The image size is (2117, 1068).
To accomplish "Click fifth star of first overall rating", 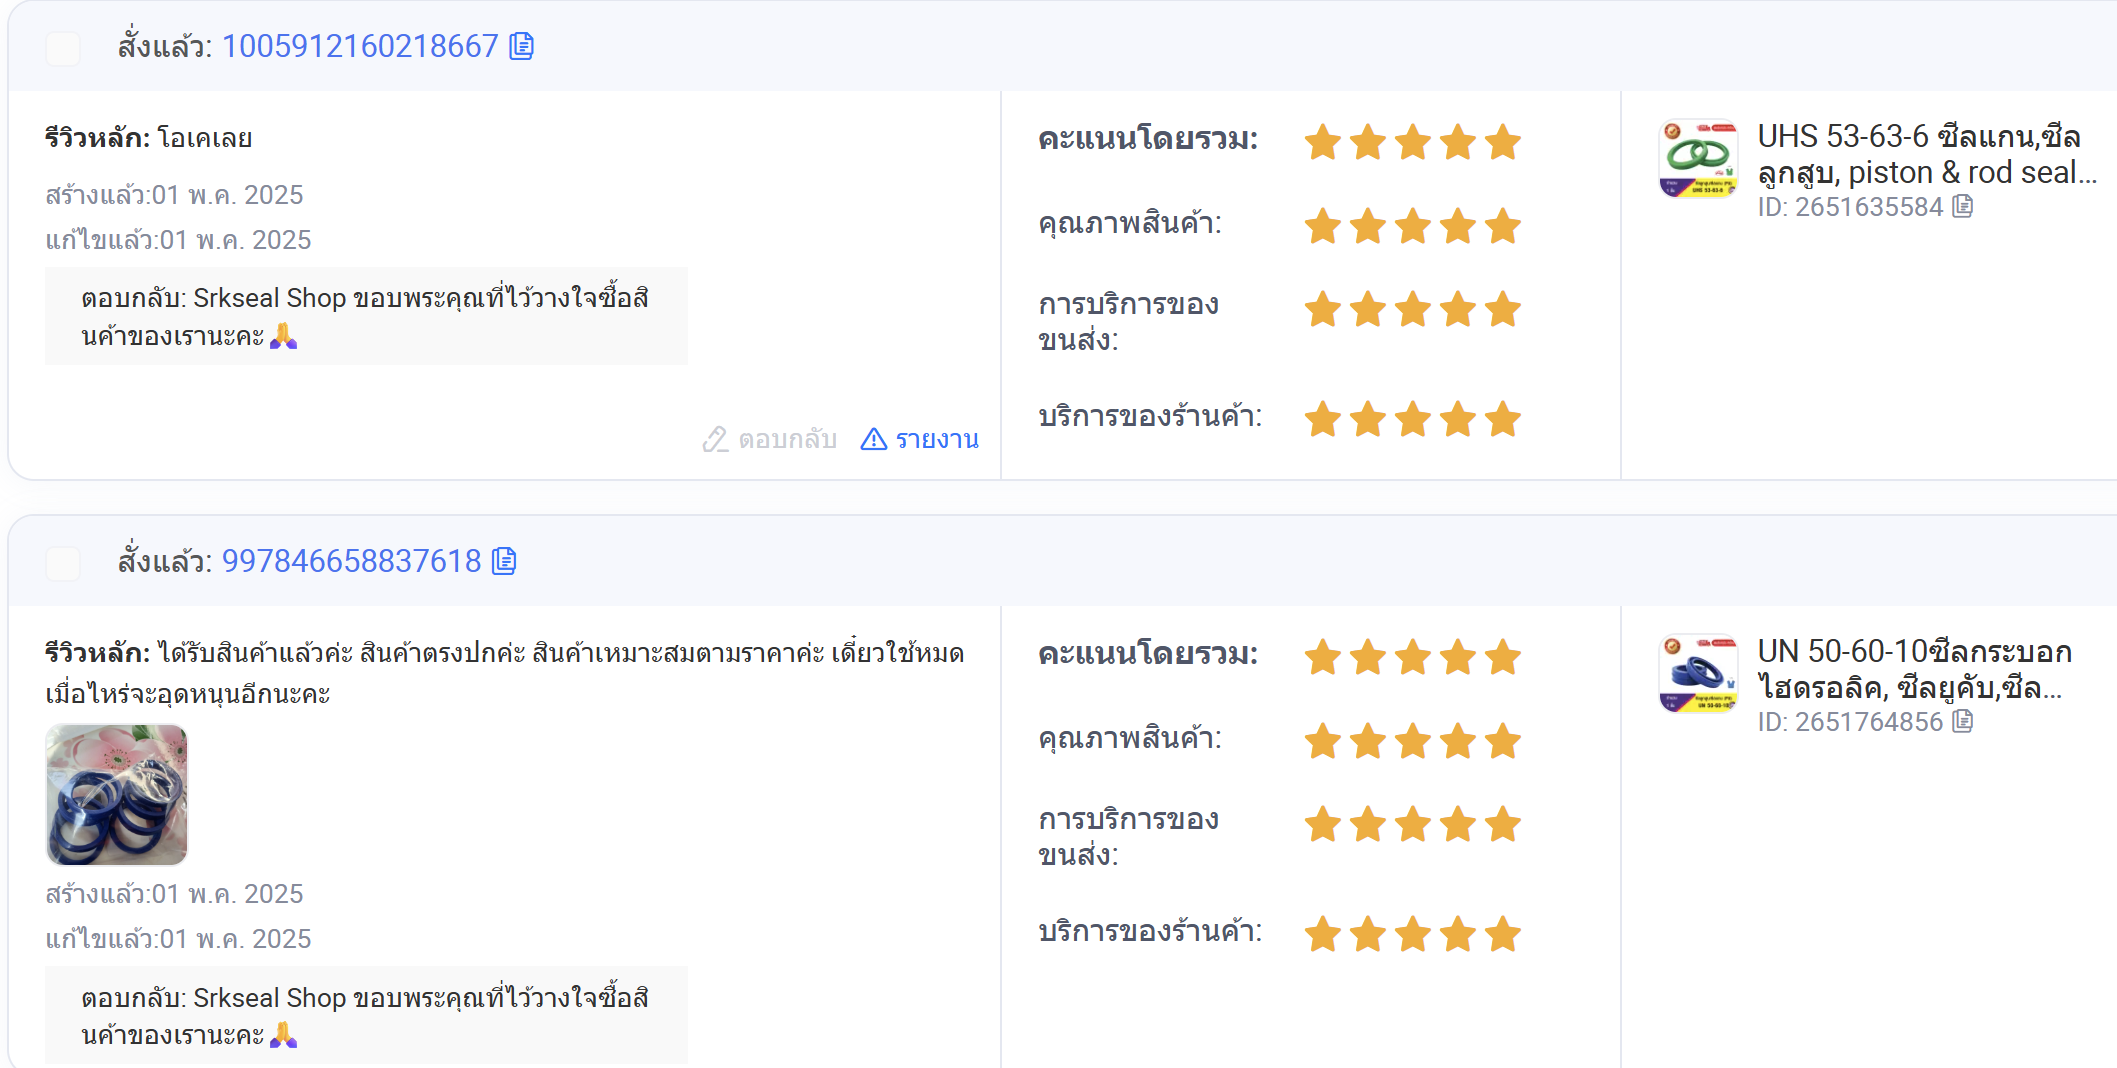I will coord(1503,142).
